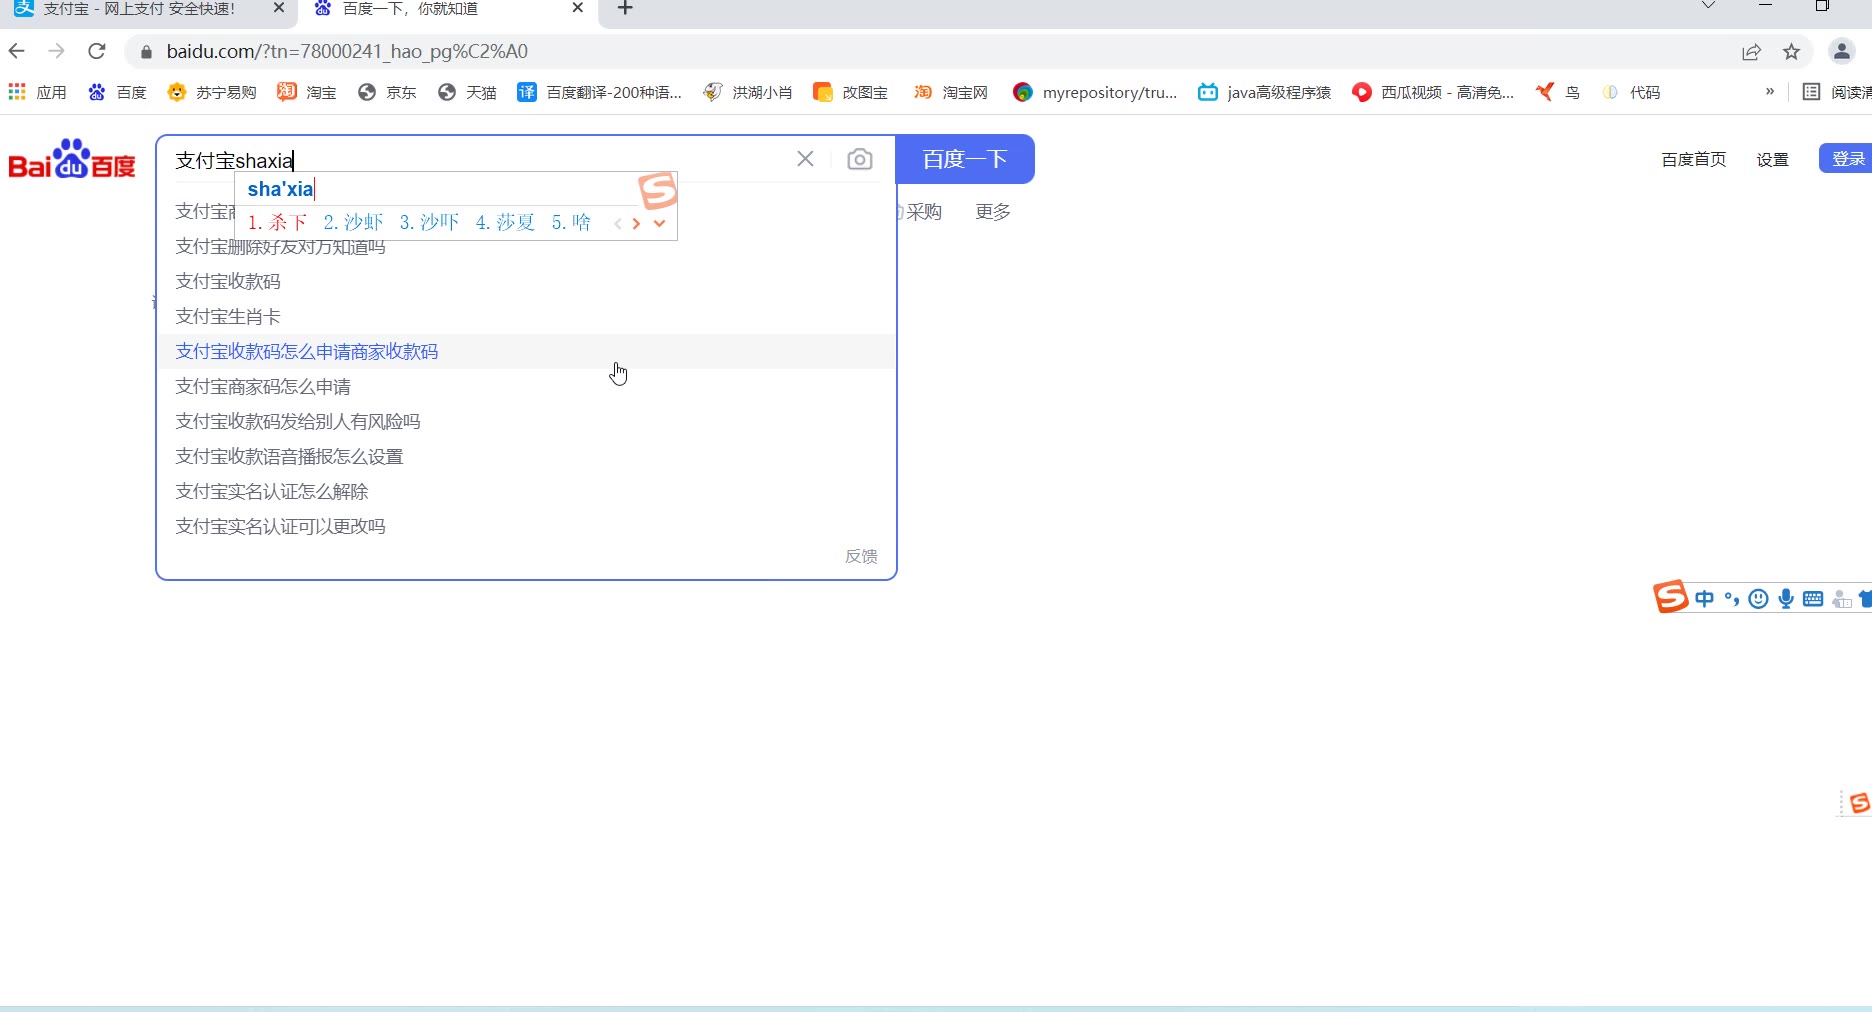Open the 鸟 bookmark
The width and height of the screenshot is (1872, 1012).
pyautogui.click(x=1558, y=92)
